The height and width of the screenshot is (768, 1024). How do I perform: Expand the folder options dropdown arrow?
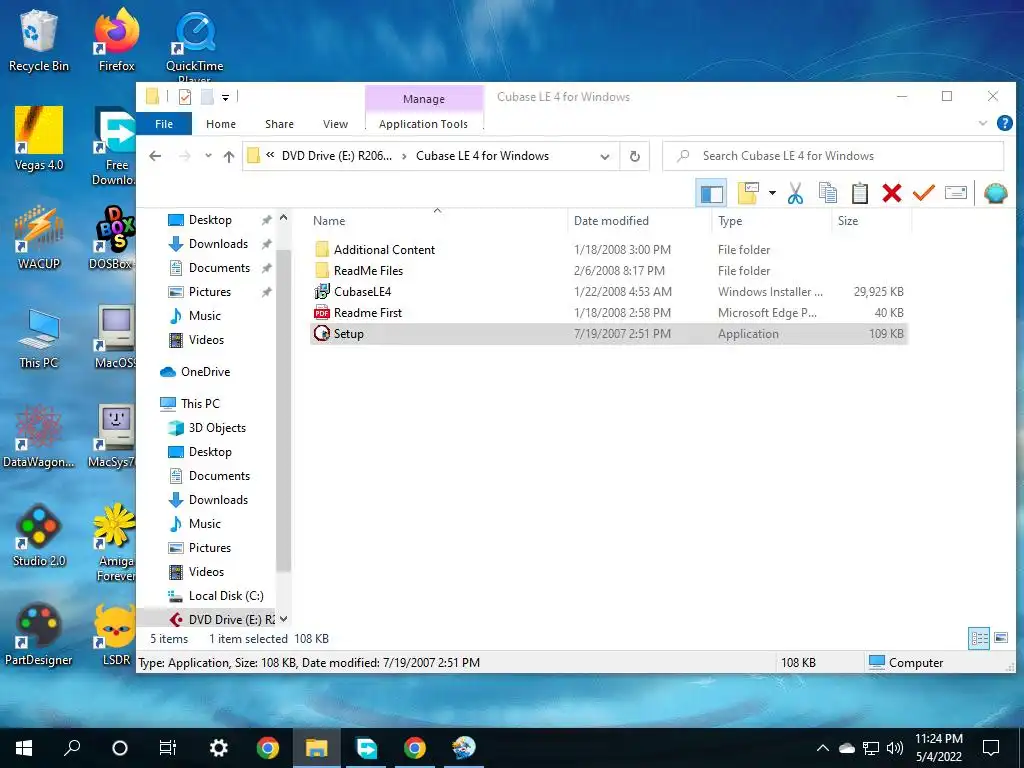click(772, 193)
